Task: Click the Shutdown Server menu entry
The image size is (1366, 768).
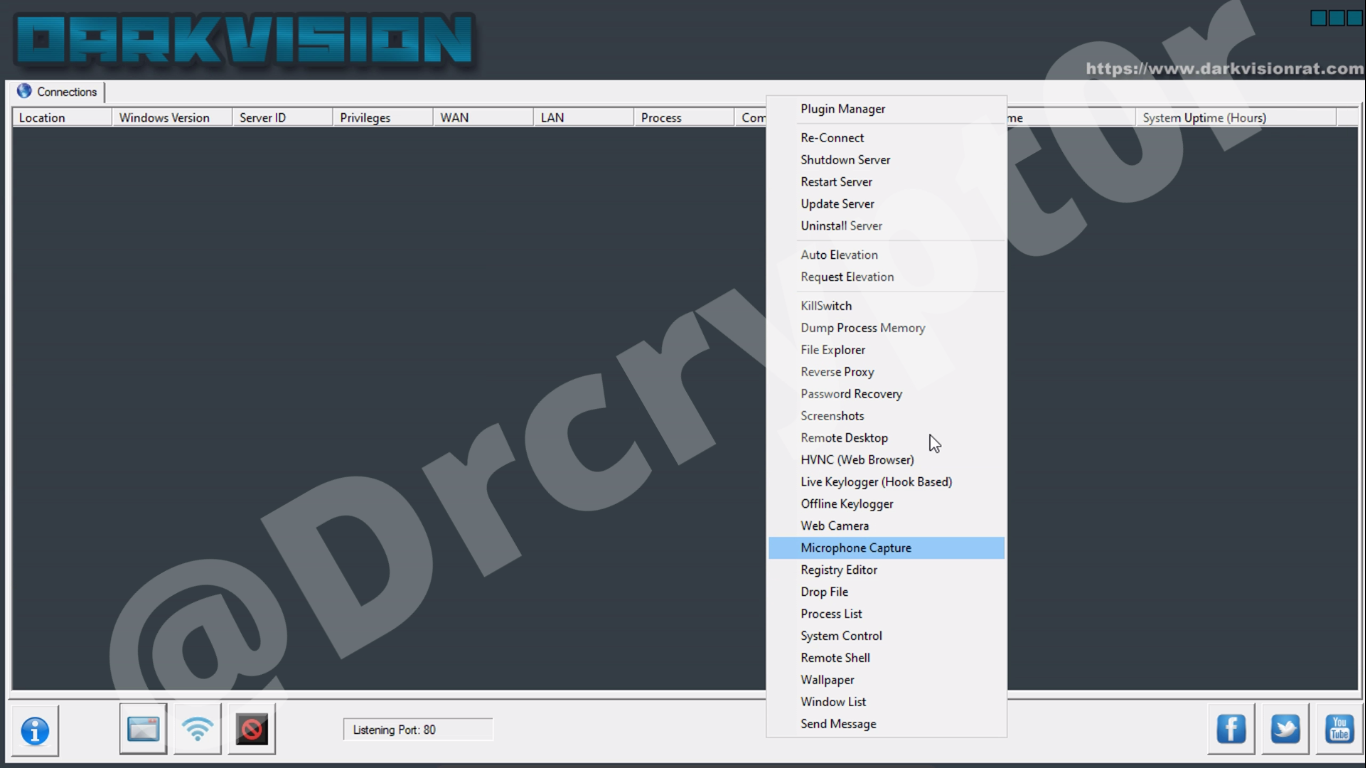Action: click(x=886, y=160)
